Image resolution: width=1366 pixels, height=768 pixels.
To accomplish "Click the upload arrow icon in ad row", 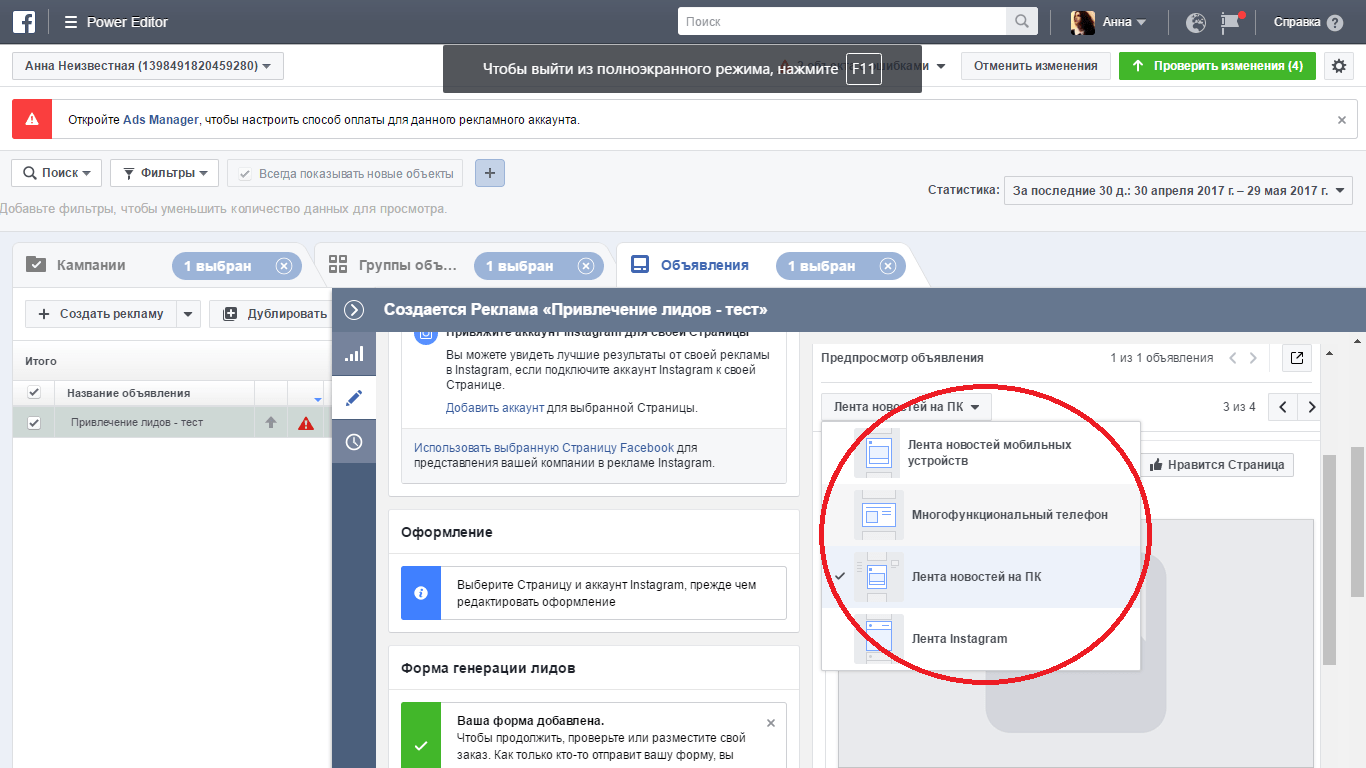I will [x=270, y=423].
